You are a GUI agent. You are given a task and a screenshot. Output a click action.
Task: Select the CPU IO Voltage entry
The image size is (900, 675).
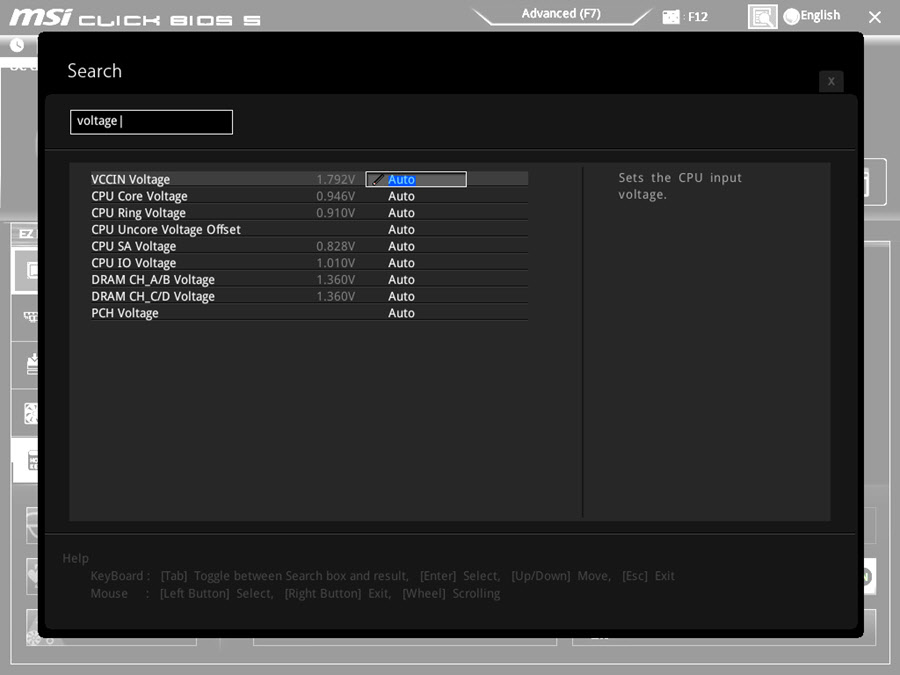(x=133, y=263)
